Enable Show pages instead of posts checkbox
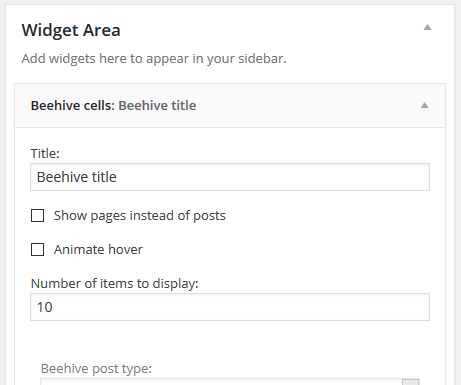 [37, 216]
